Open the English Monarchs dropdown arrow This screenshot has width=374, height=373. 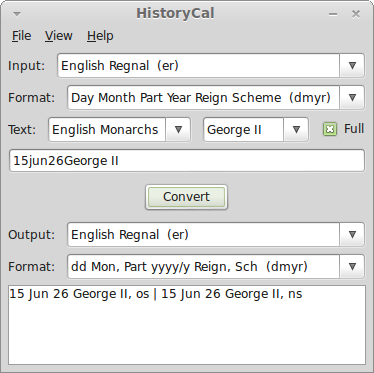[x=178, y=129]
